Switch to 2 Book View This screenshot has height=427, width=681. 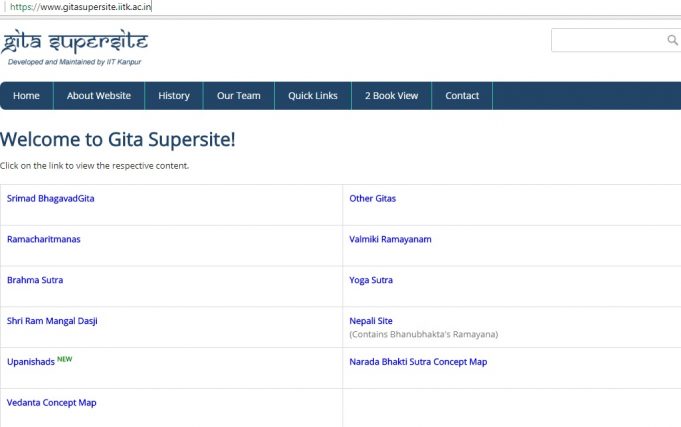(x=391, y=96)
